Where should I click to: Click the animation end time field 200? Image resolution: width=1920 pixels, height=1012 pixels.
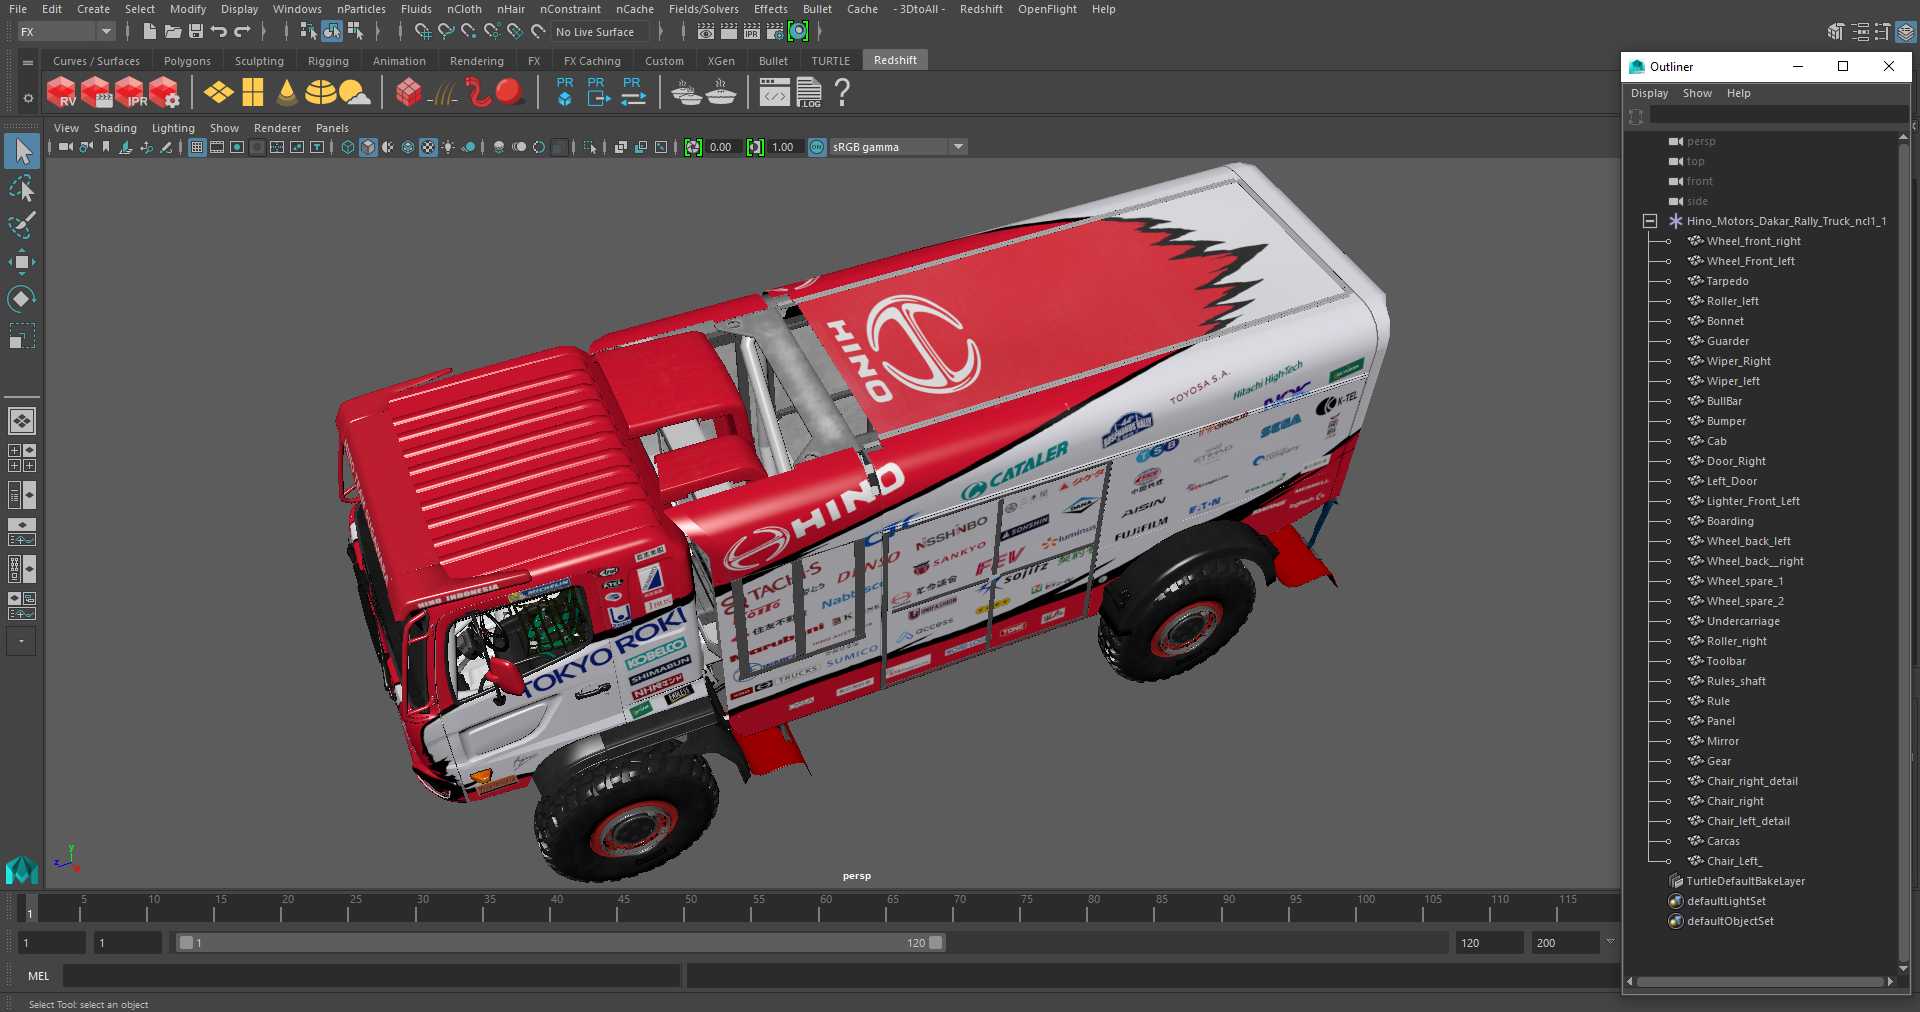[1564, 943]
